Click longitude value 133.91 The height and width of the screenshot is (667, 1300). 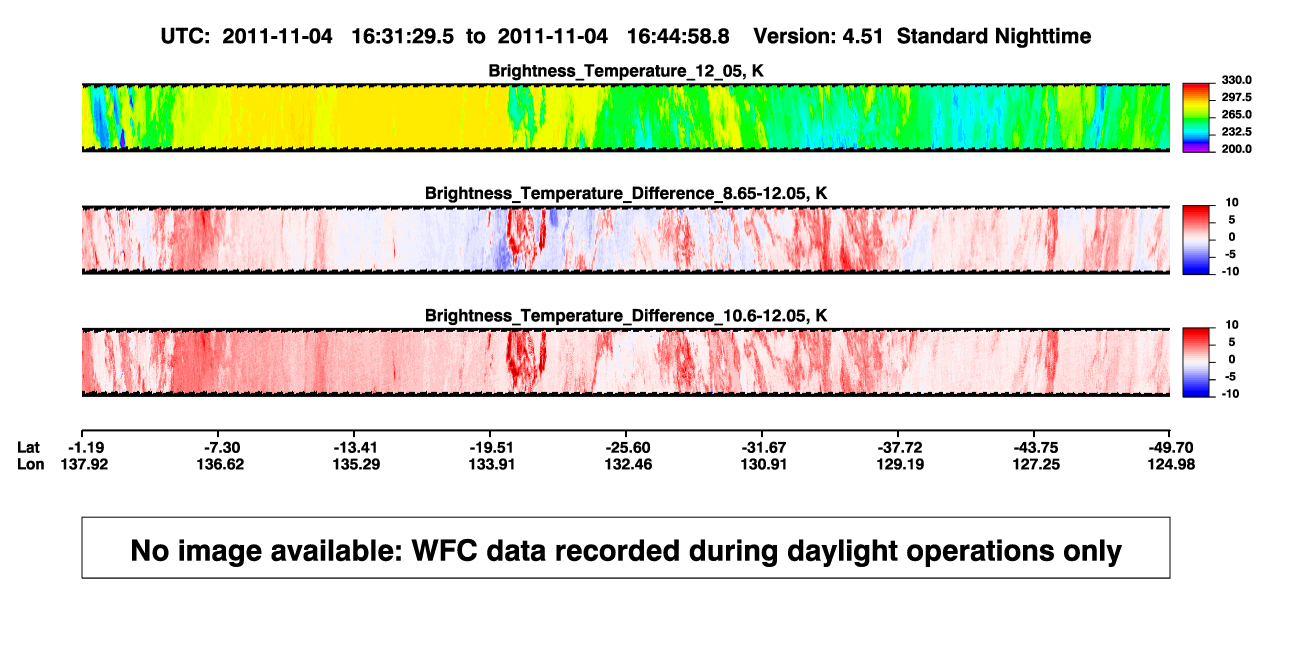coord(493,464)
